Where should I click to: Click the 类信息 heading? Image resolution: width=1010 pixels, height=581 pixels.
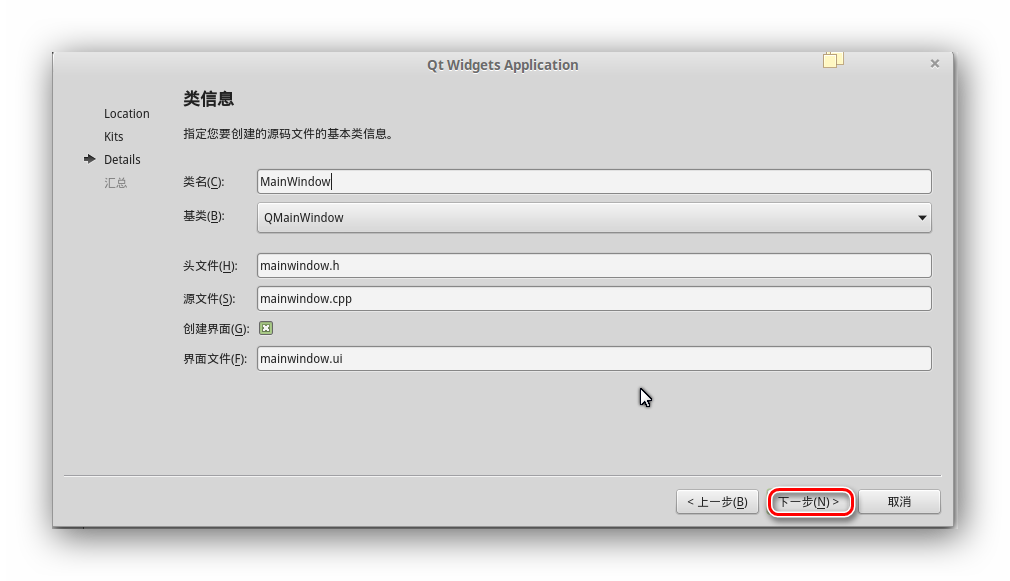click(x=208, y=99)
